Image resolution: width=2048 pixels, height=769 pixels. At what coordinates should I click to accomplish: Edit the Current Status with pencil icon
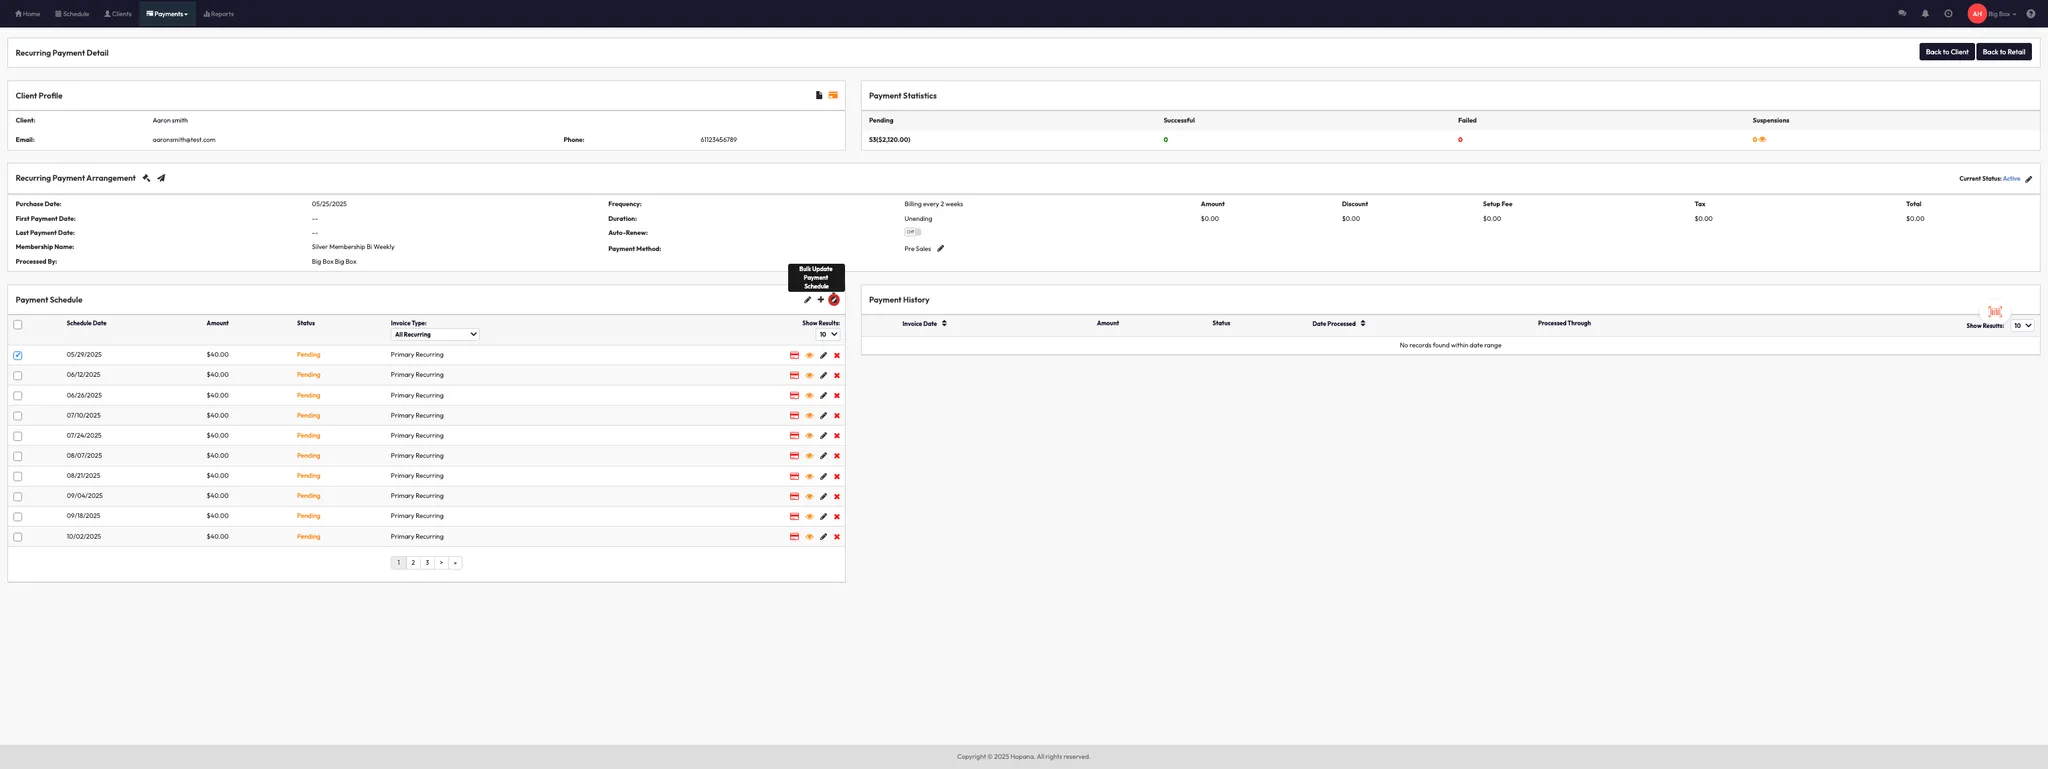(x=2028, y=180)
